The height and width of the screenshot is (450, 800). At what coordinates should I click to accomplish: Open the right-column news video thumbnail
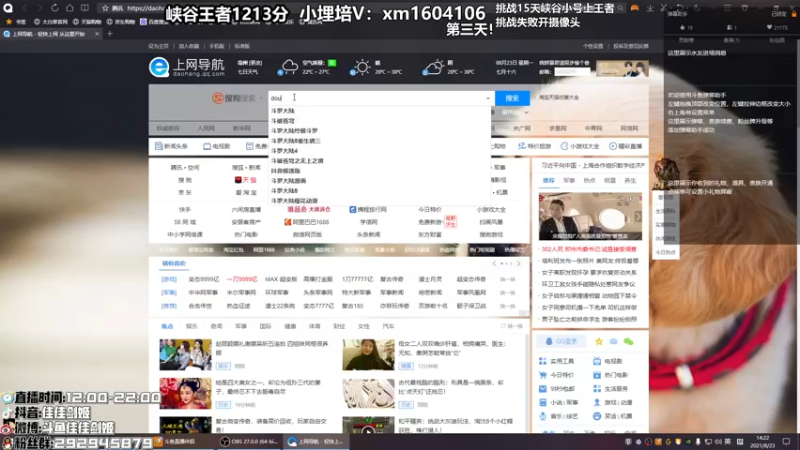590,216
